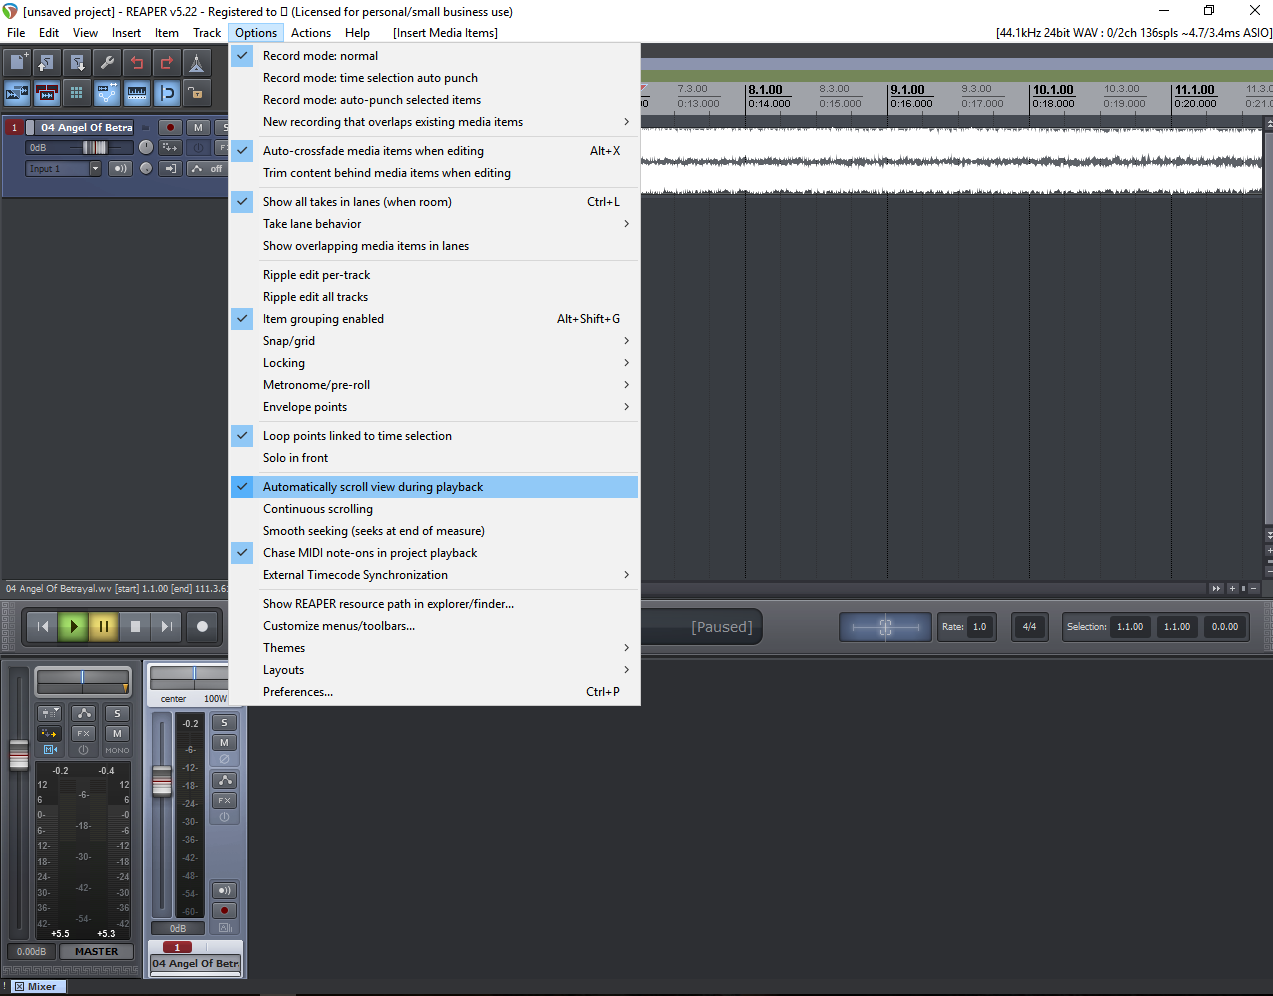Select 'Customize menus/toolbars...' entry
This screenshot has height=996, width=1273.
coord(434,626)
